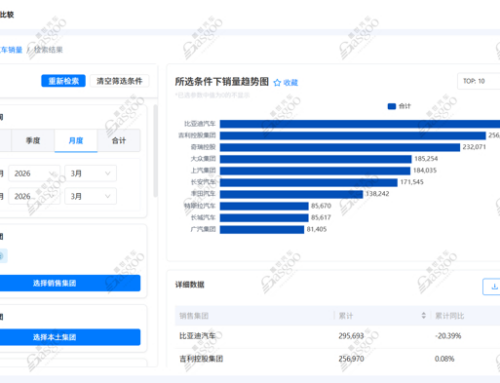Click the 收藏 star icon
Image resolution: width=500 pixels, height=383 pixels.
(x=277, y=83)
